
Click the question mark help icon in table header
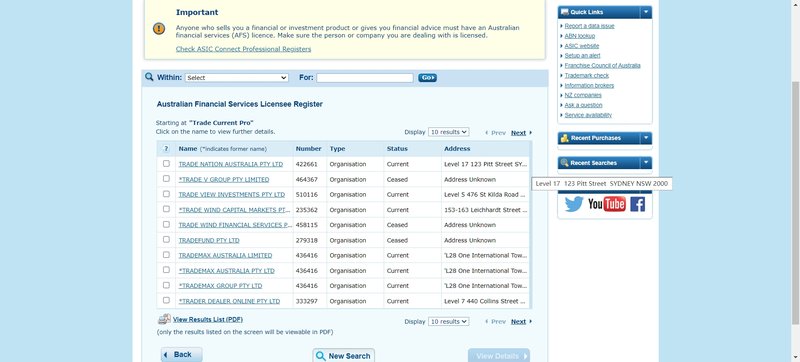(166, 148)
